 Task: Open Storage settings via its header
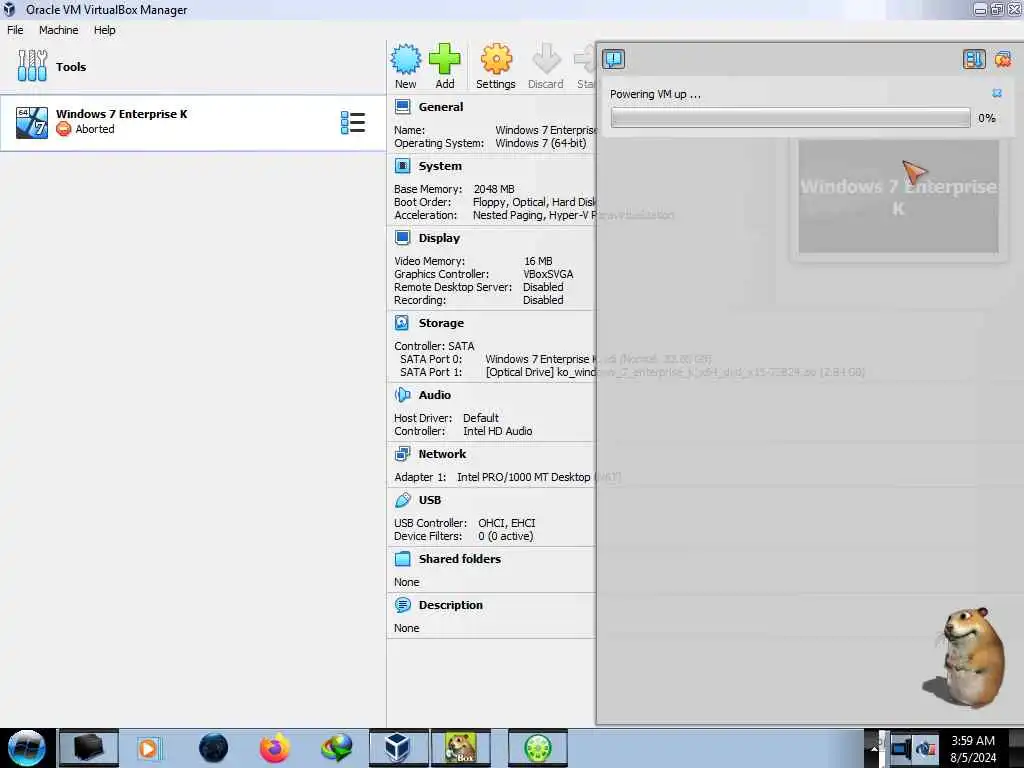pyautogui.click(x=441, y=323)
